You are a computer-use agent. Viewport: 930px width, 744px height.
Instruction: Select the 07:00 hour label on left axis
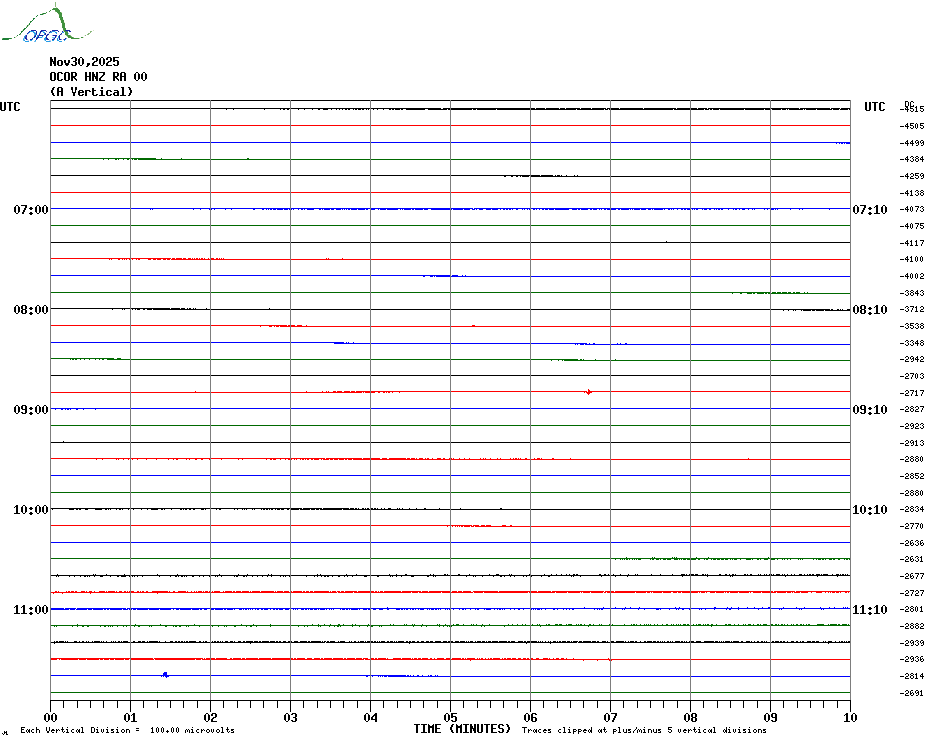(31, 210)
